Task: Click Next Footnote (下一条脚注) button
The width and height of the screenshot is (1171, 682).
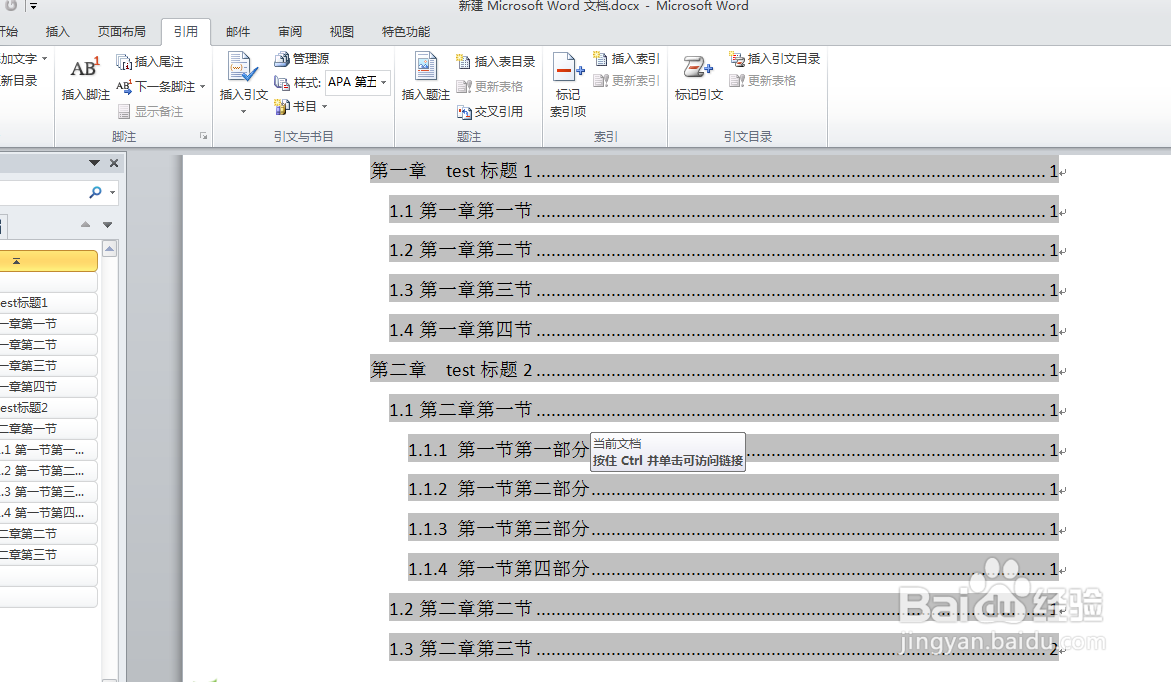Action: coord(156,87)
